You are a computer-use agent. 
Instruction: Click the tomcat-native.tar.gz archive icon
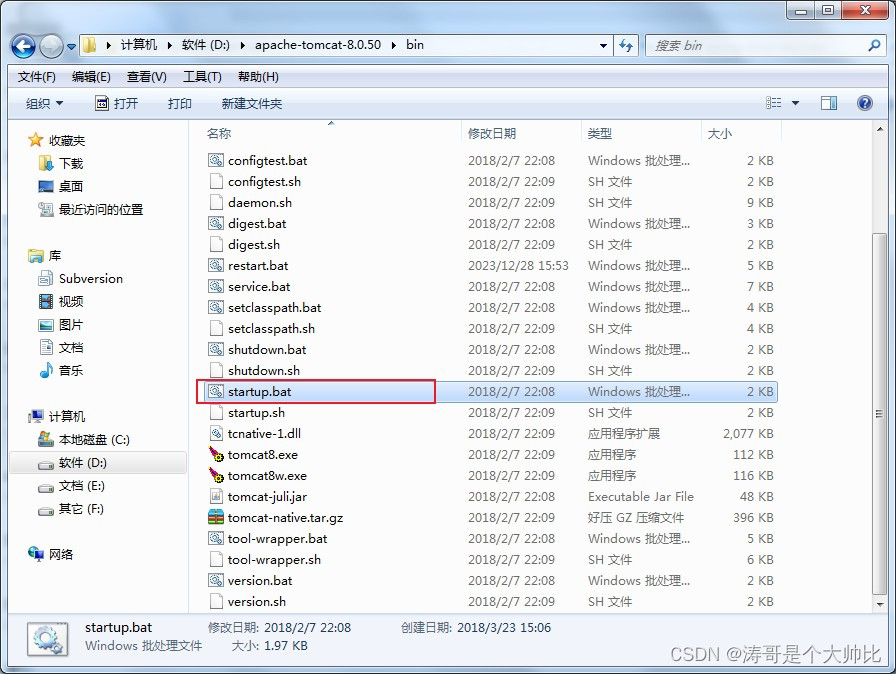(215, 517)
